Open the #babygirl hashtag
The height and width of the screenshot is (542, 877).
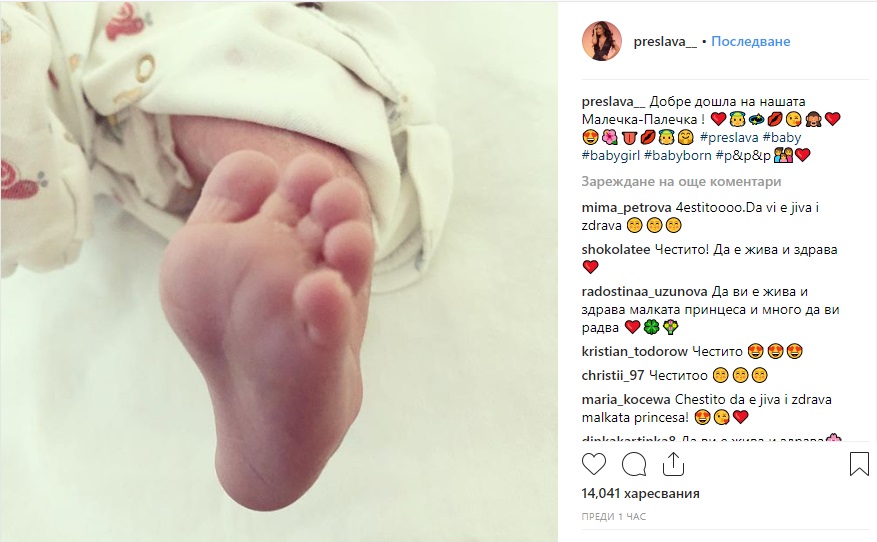610,155
